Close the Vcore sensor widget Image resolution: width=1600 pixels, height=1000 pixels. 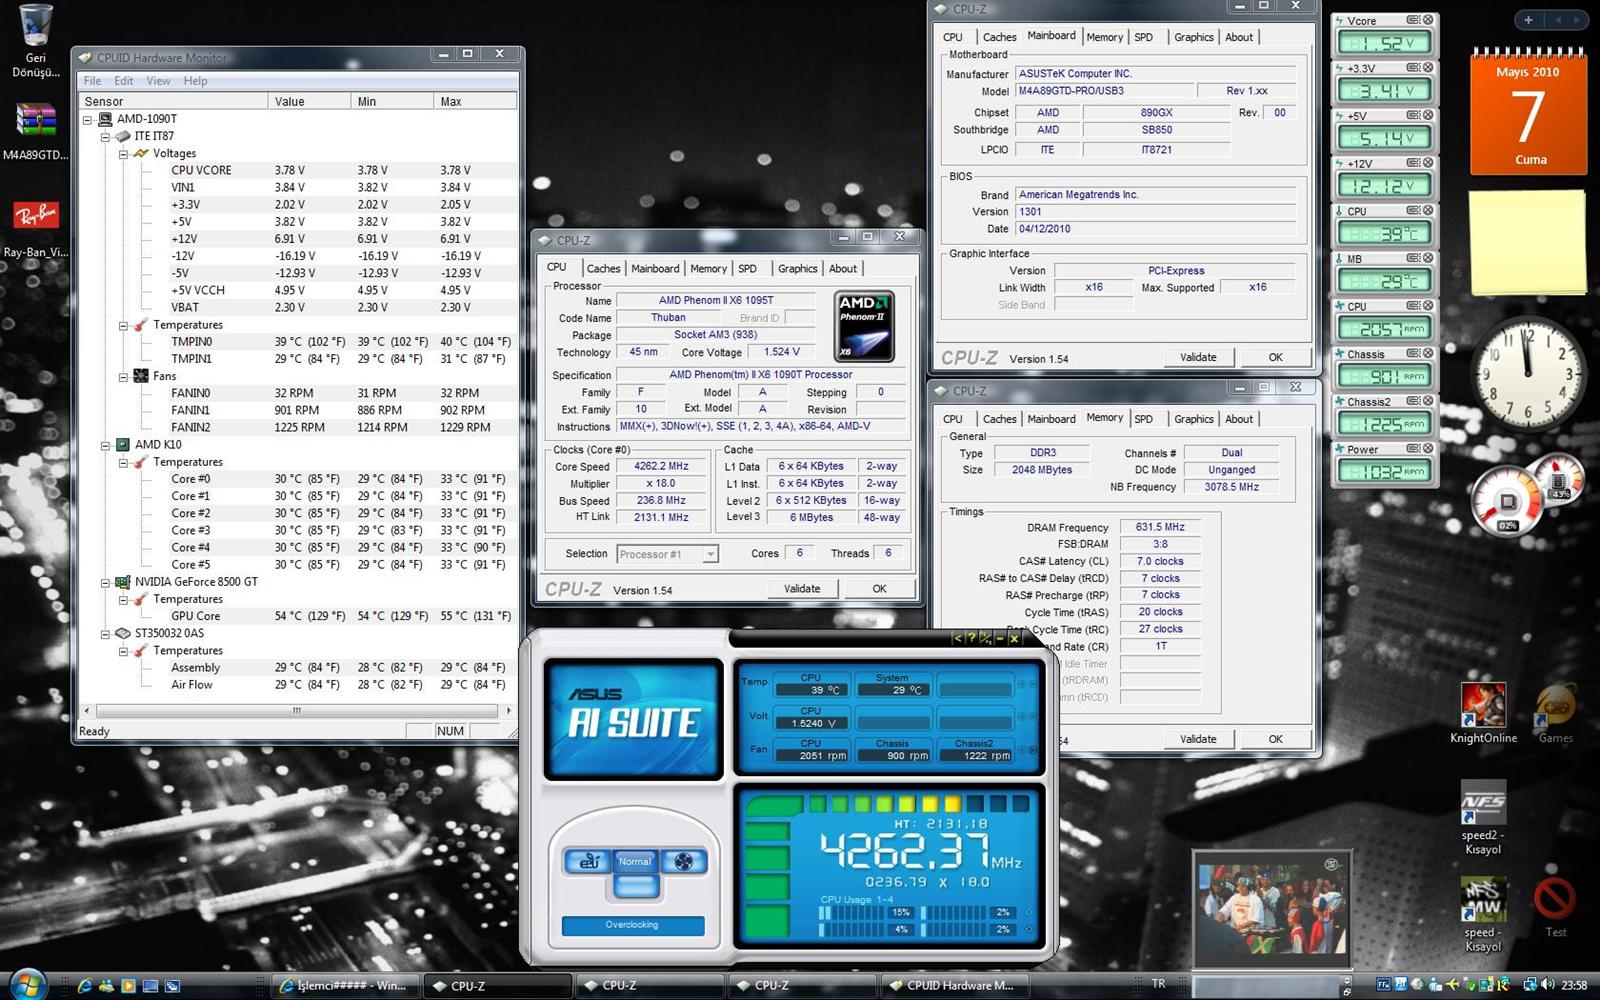pyautogui.click(x=1428, y=20)
